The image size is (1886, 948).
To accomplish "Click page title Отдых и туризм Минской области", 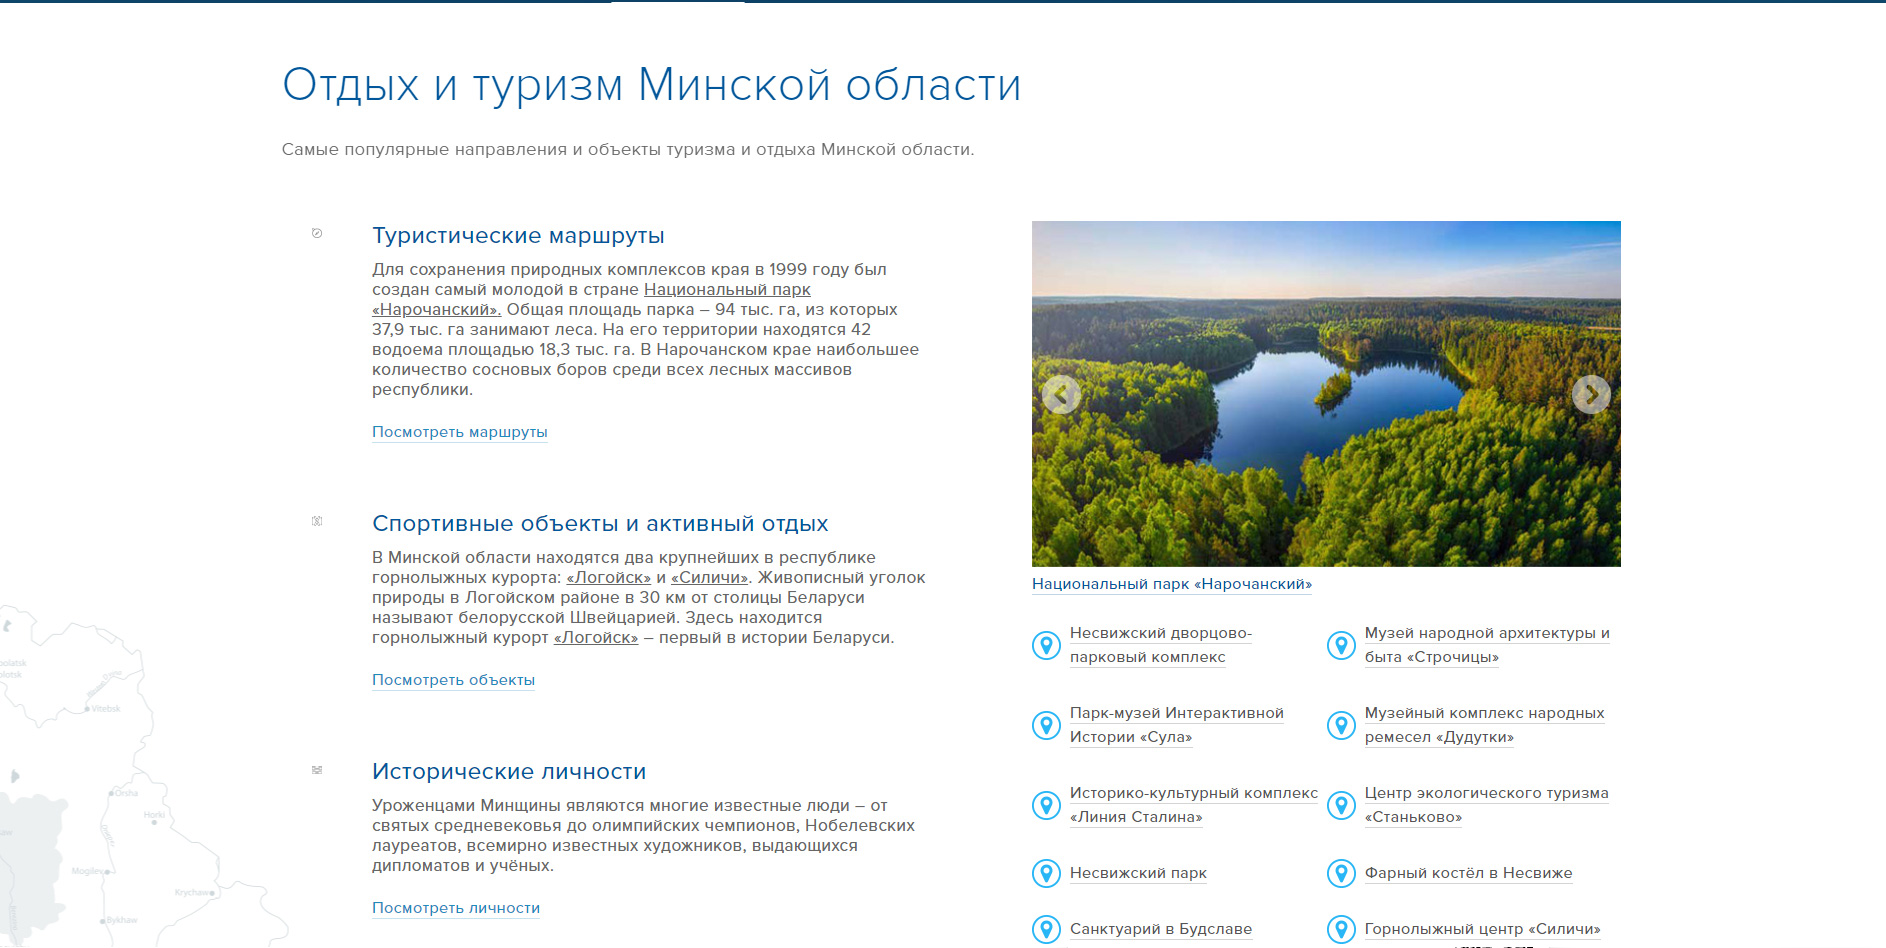I will click(x=651, y=85).
